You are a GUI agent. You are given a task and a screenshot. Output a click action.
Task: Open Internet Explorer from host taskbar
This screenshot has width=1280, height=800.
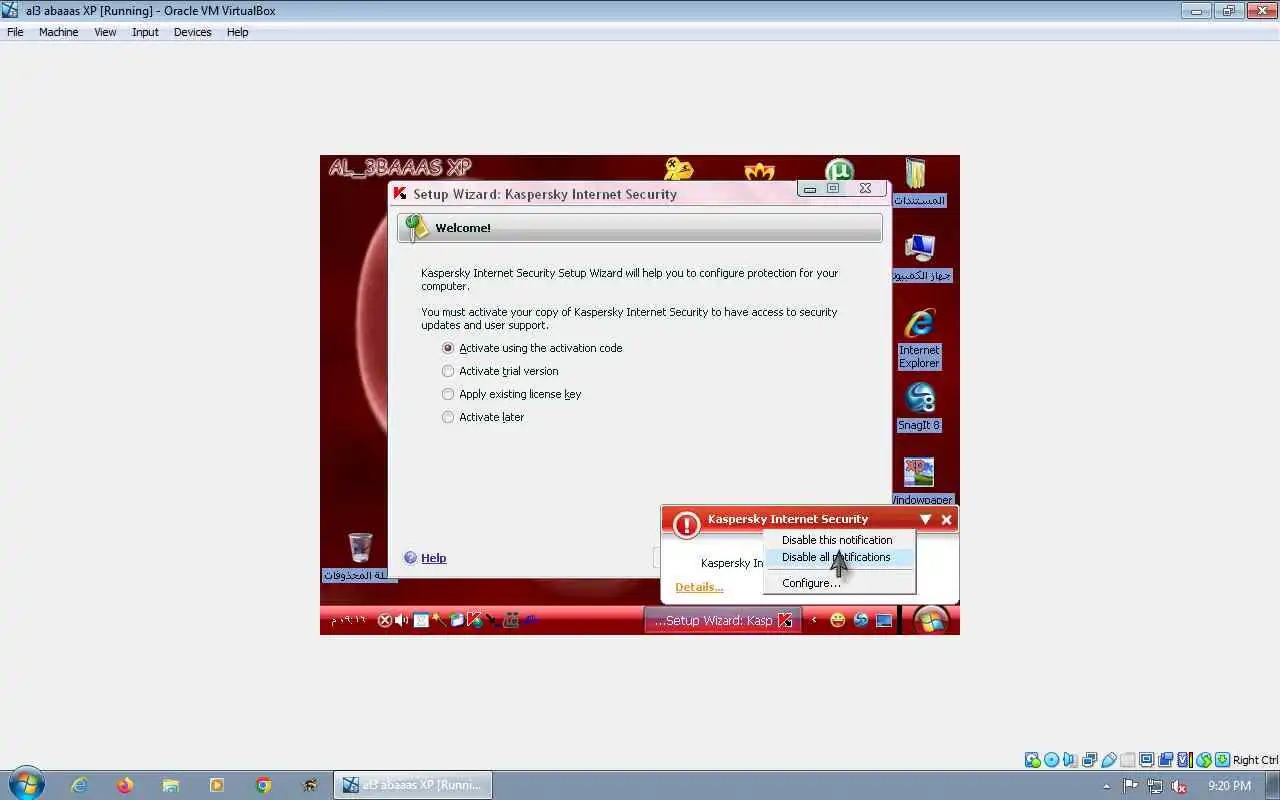(x=79, y=785)
